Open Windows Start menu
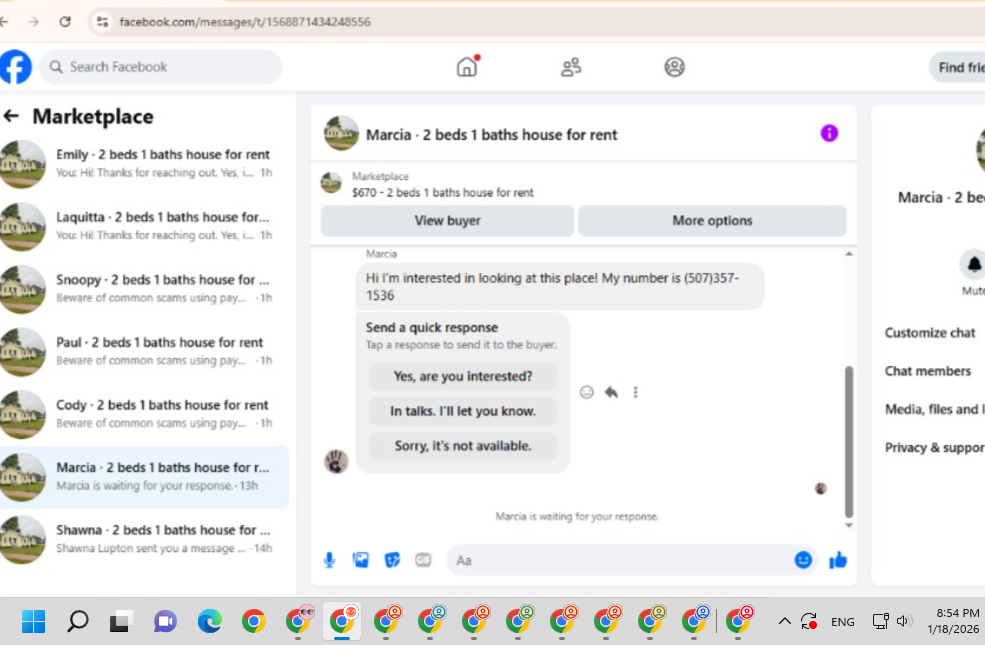 coord(33,622)
